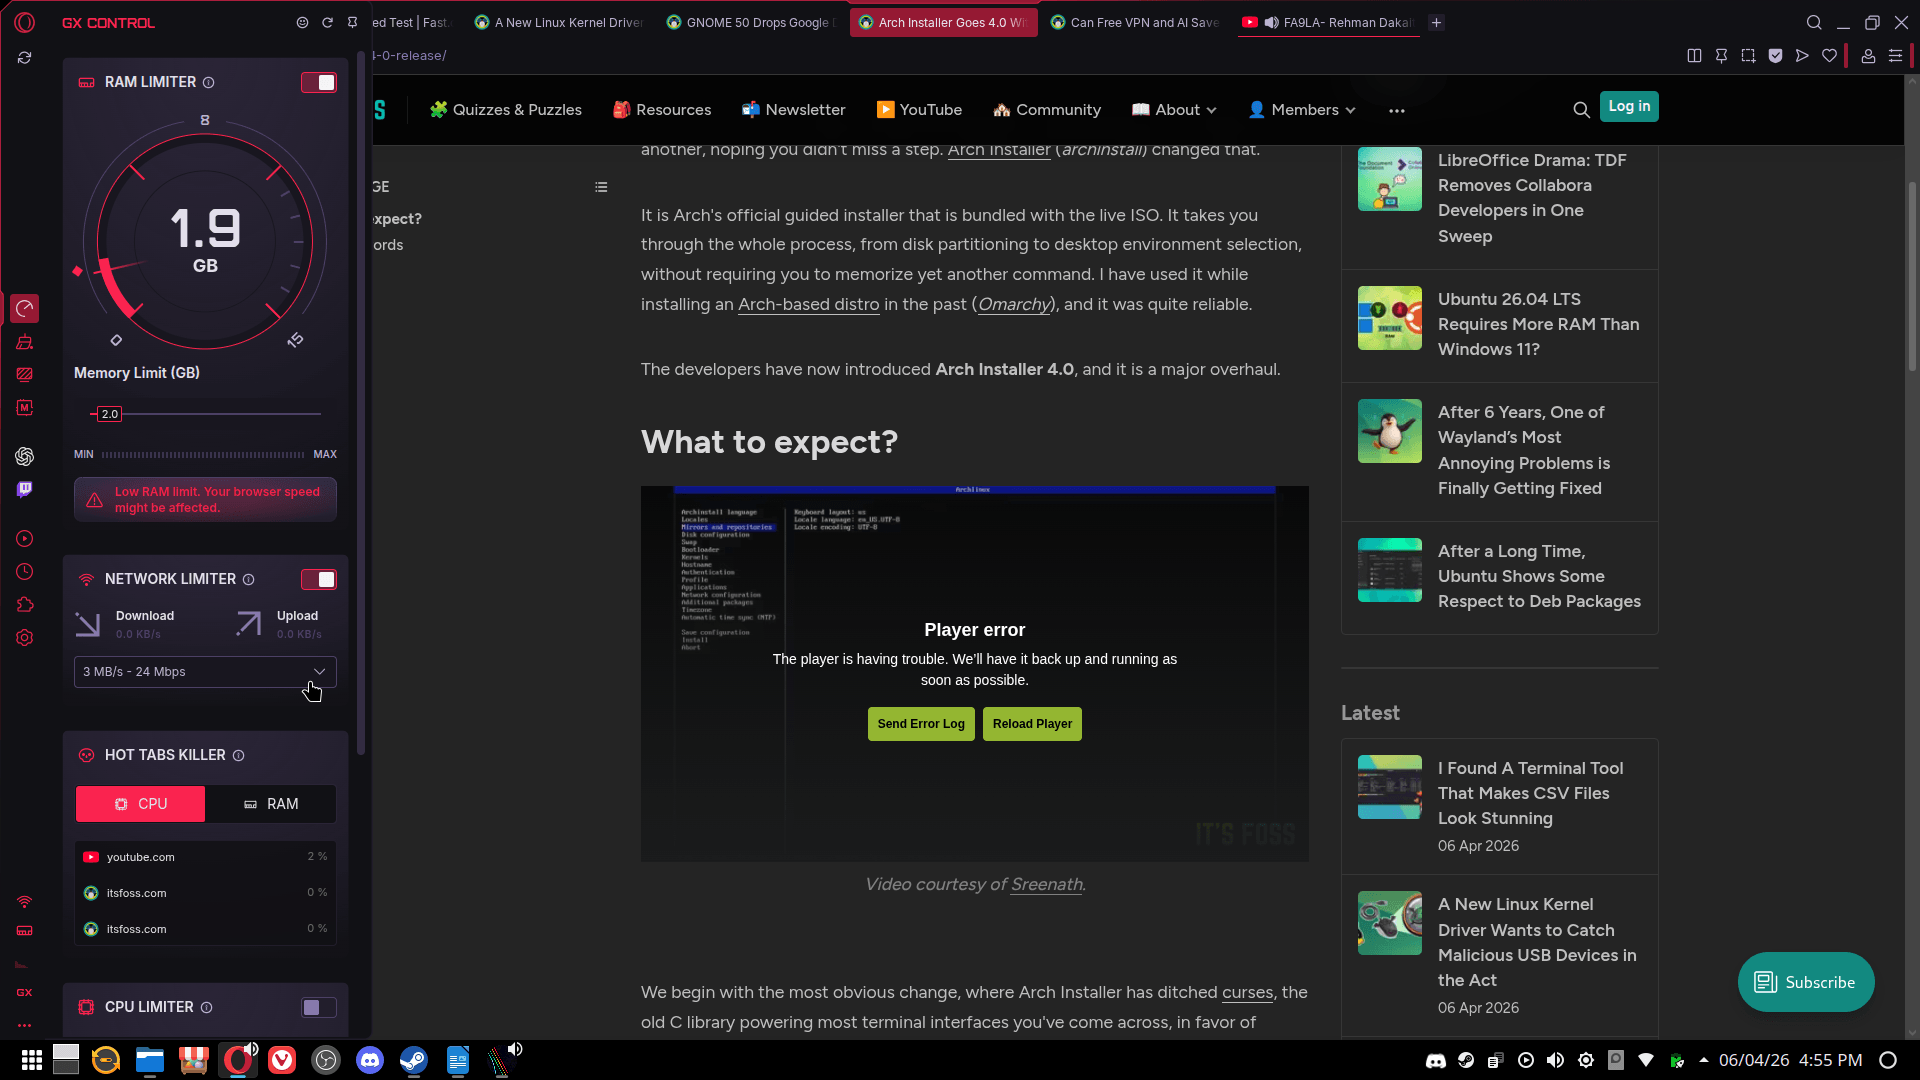1920x1080 pixels.
Task: Open ChatGPT from the sidebar
Action: (x=25, y=457)
